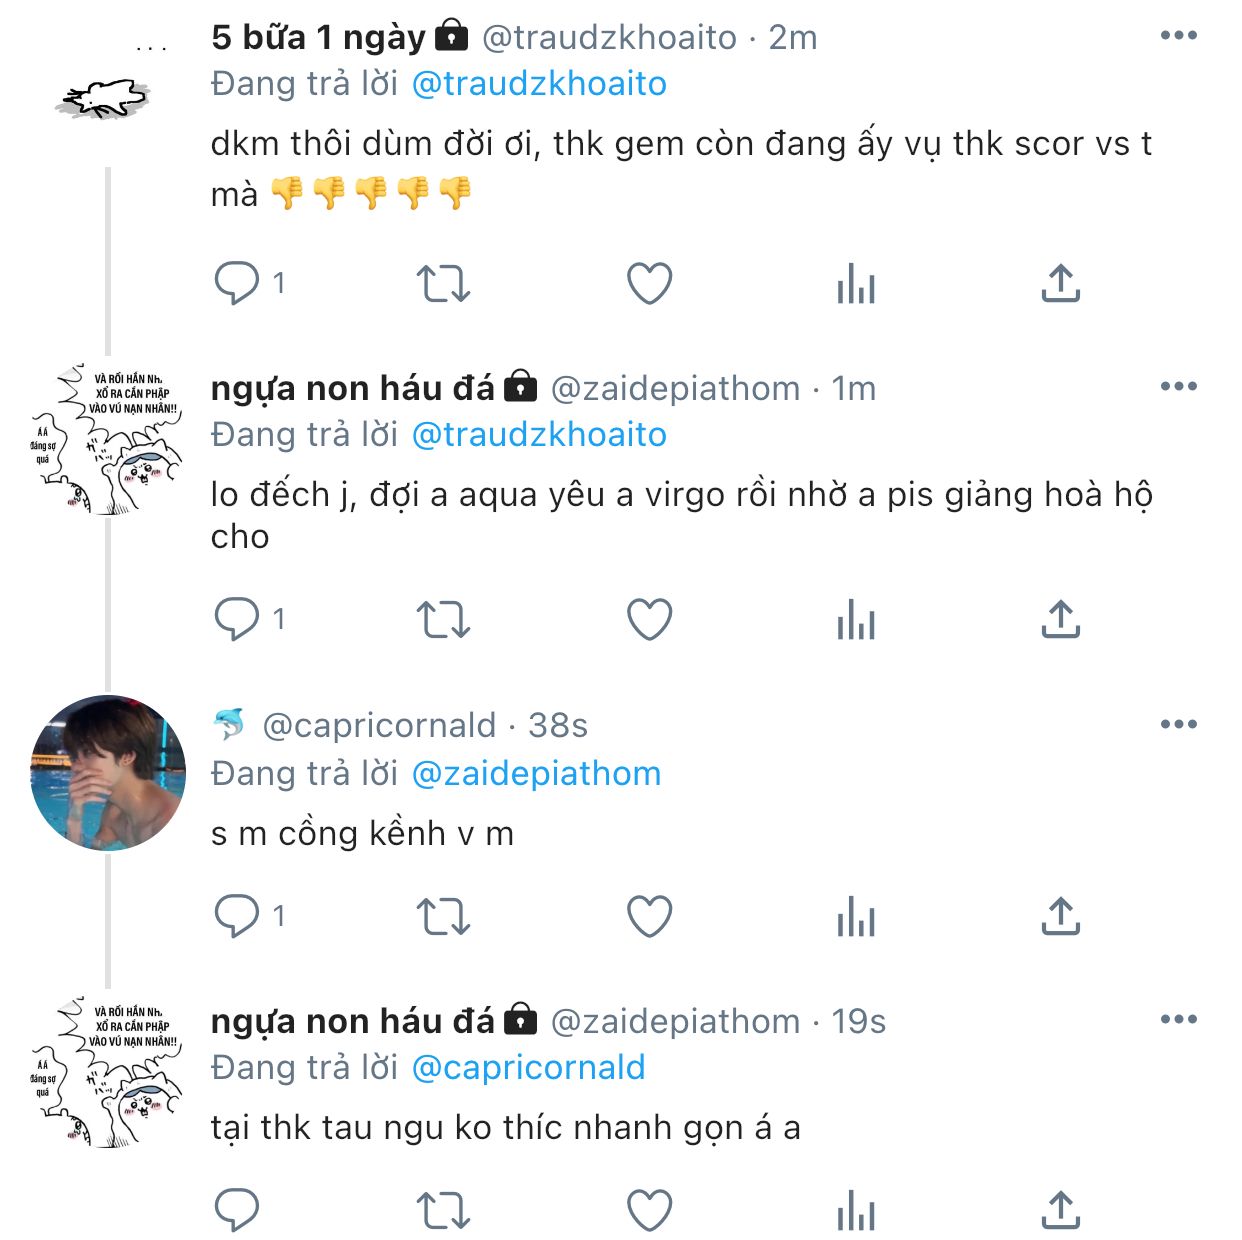Open more options on the 1m-old tweet

pyautogui.click(x=1178, y=386)
